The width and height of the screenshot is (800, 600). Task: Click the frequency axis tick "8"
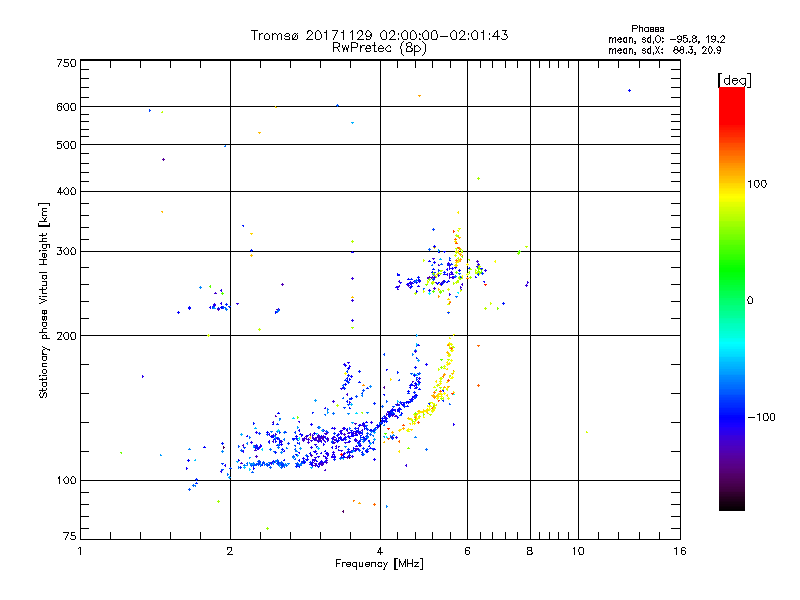(x=530, y=551)
